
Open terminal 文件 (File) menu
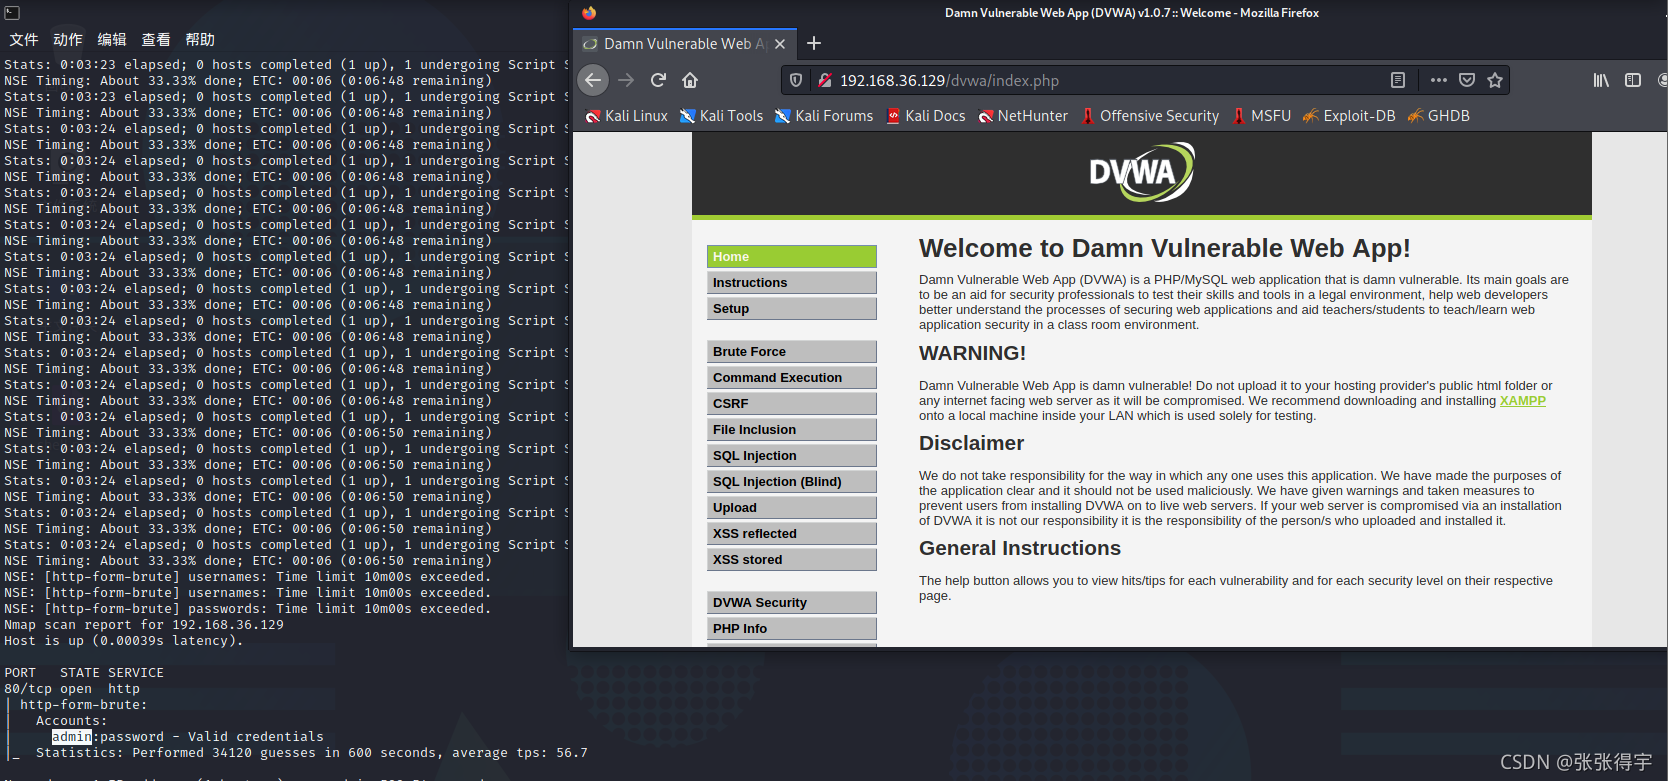[x=24, y=40]
